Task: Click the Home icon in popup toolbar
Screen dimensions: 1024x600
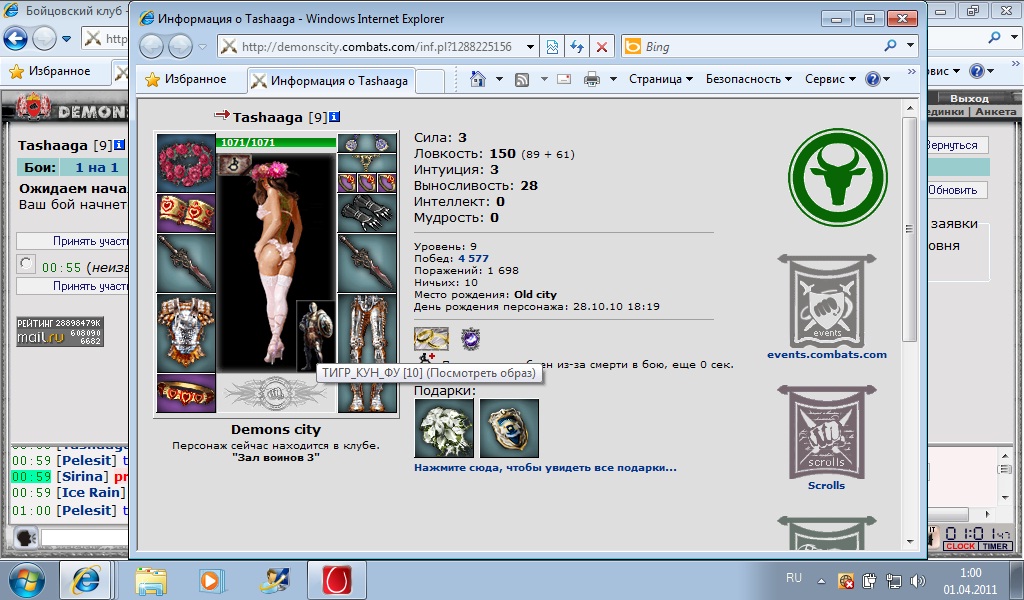Action: point(478,79)
